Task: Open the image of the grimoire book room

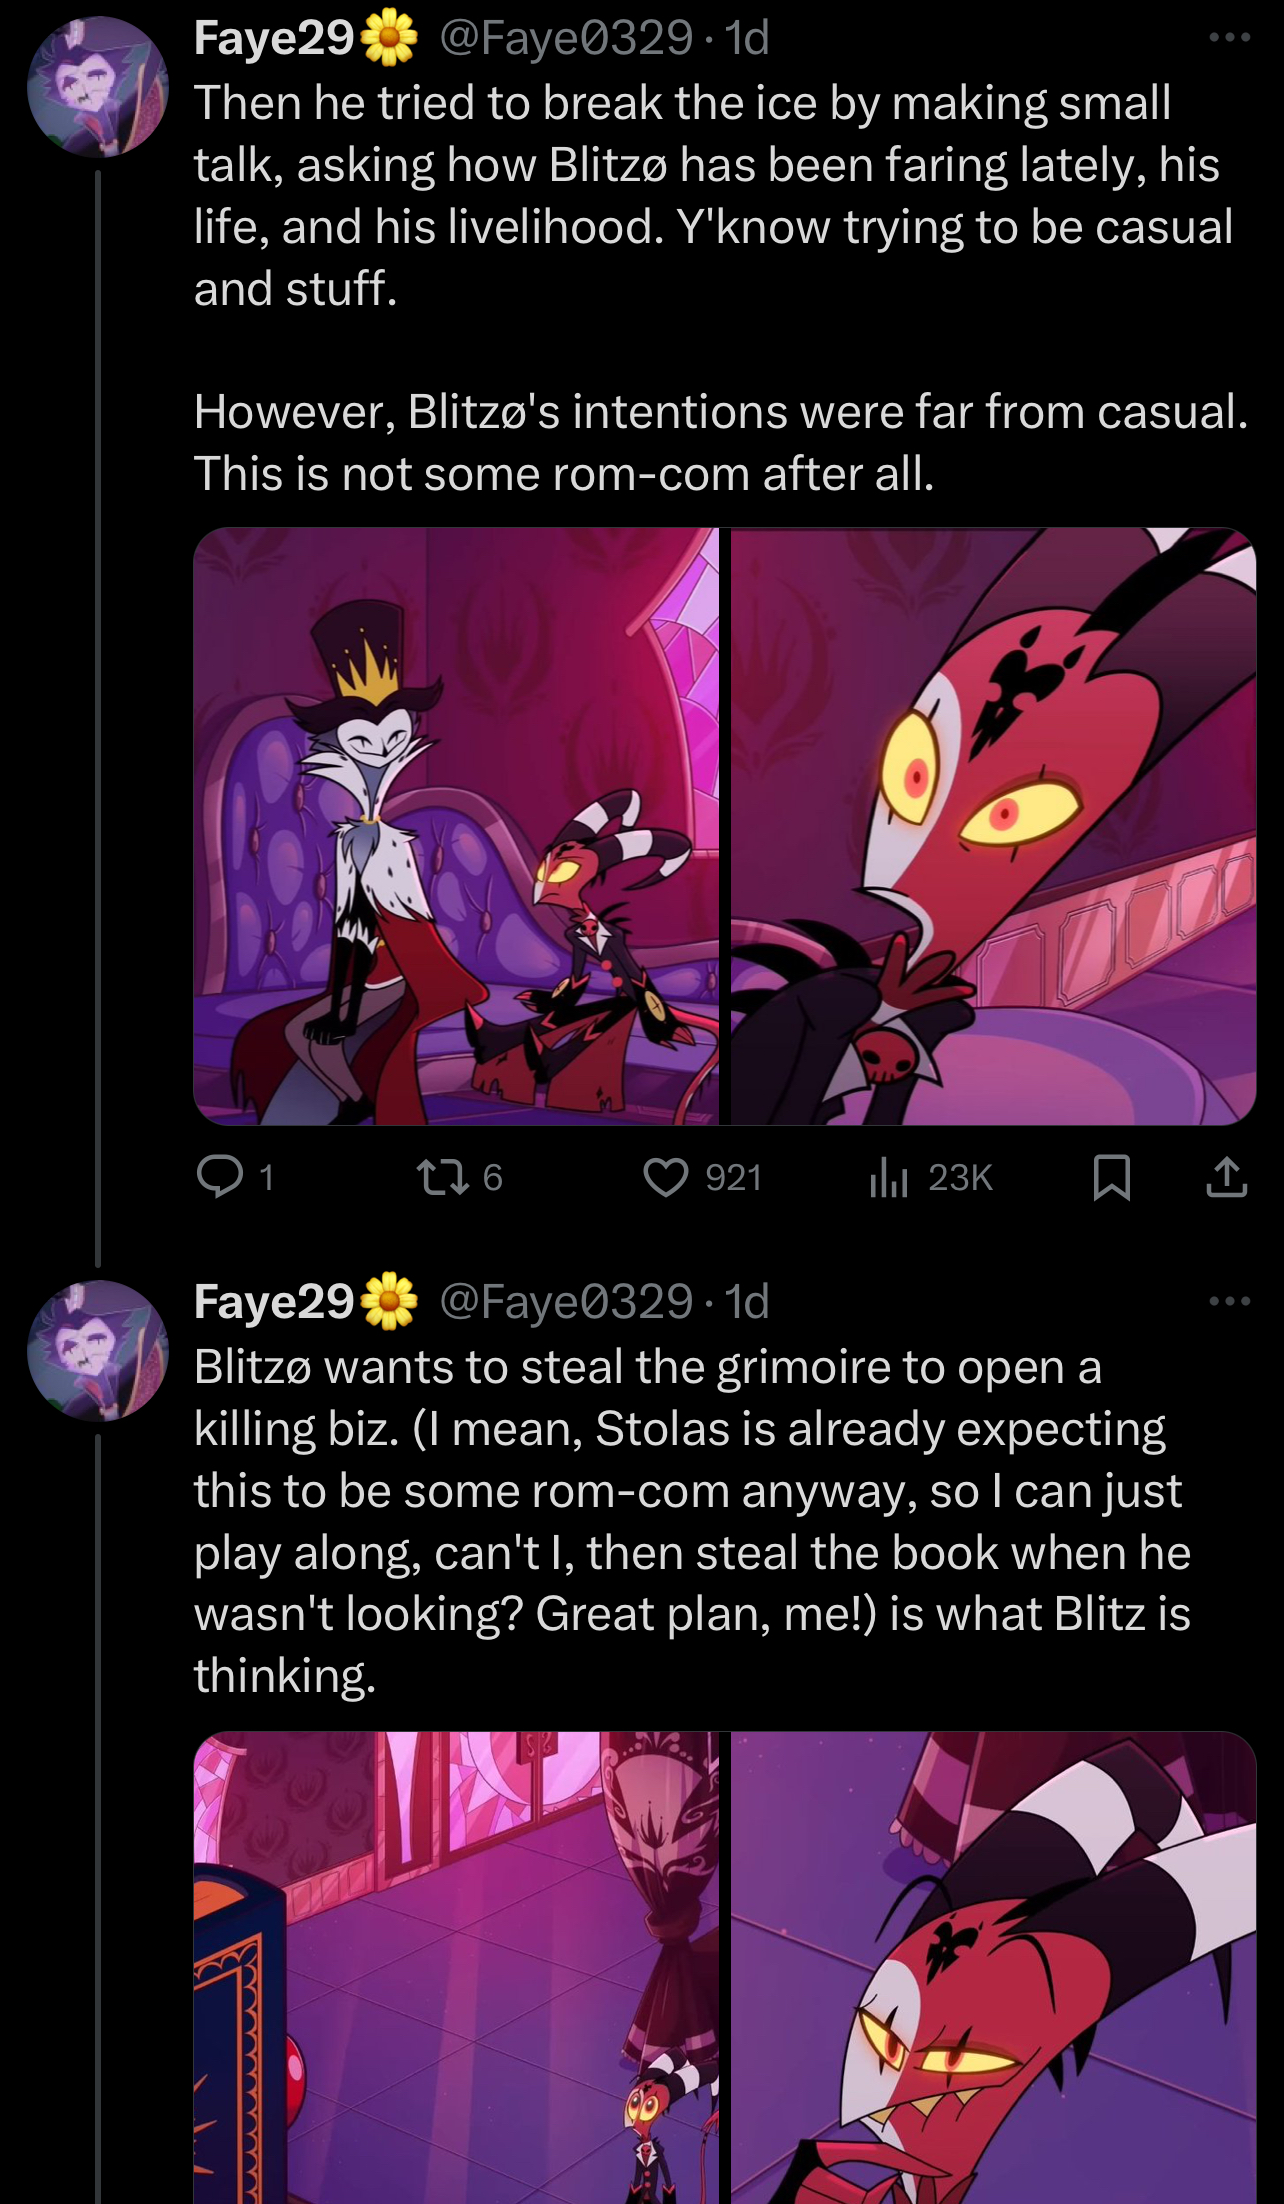Action: point(456,1967)
